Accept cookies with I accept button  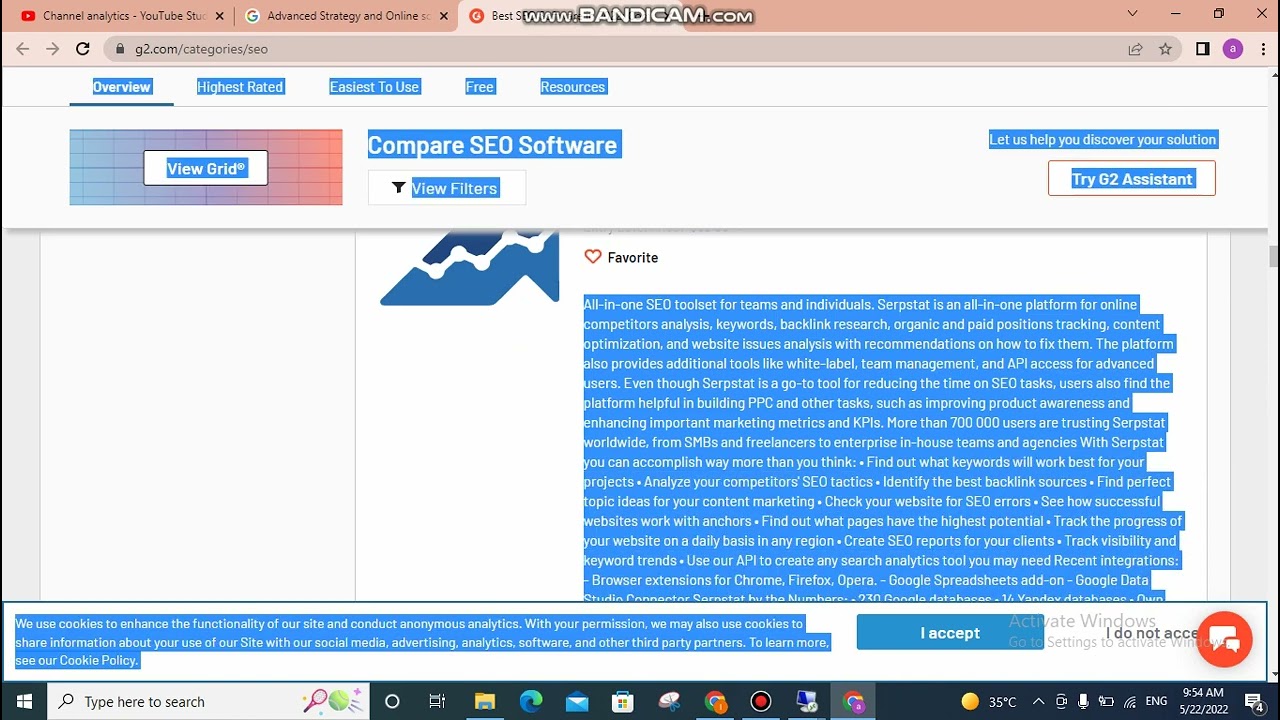(x=949, y=633)
